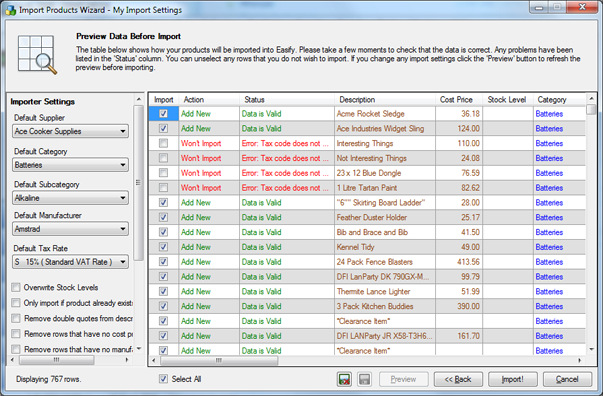This screenshot has height=396, width=603.
Task: Select "Bib and Brace and Bib" description cell
Action: click(385, 232)
